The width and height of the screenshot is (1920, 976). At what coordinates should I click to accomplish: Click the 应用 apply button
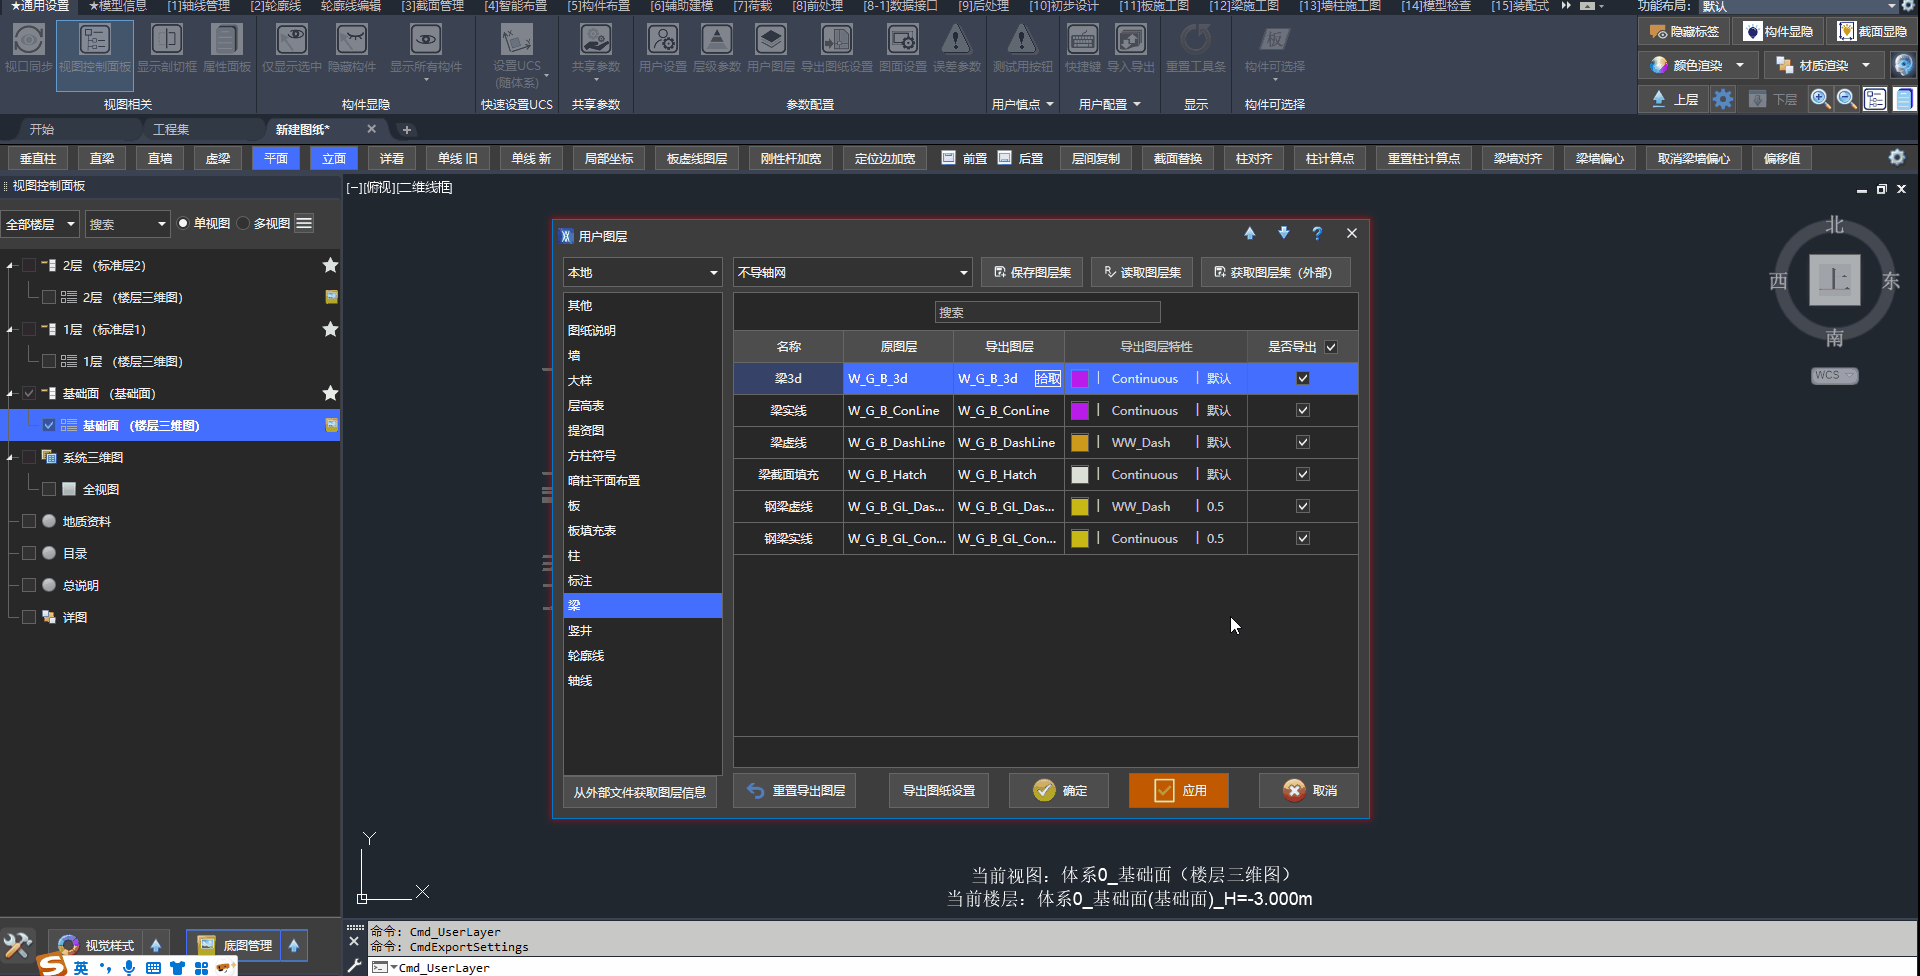pyautogui.click(x=1178, y=791)
